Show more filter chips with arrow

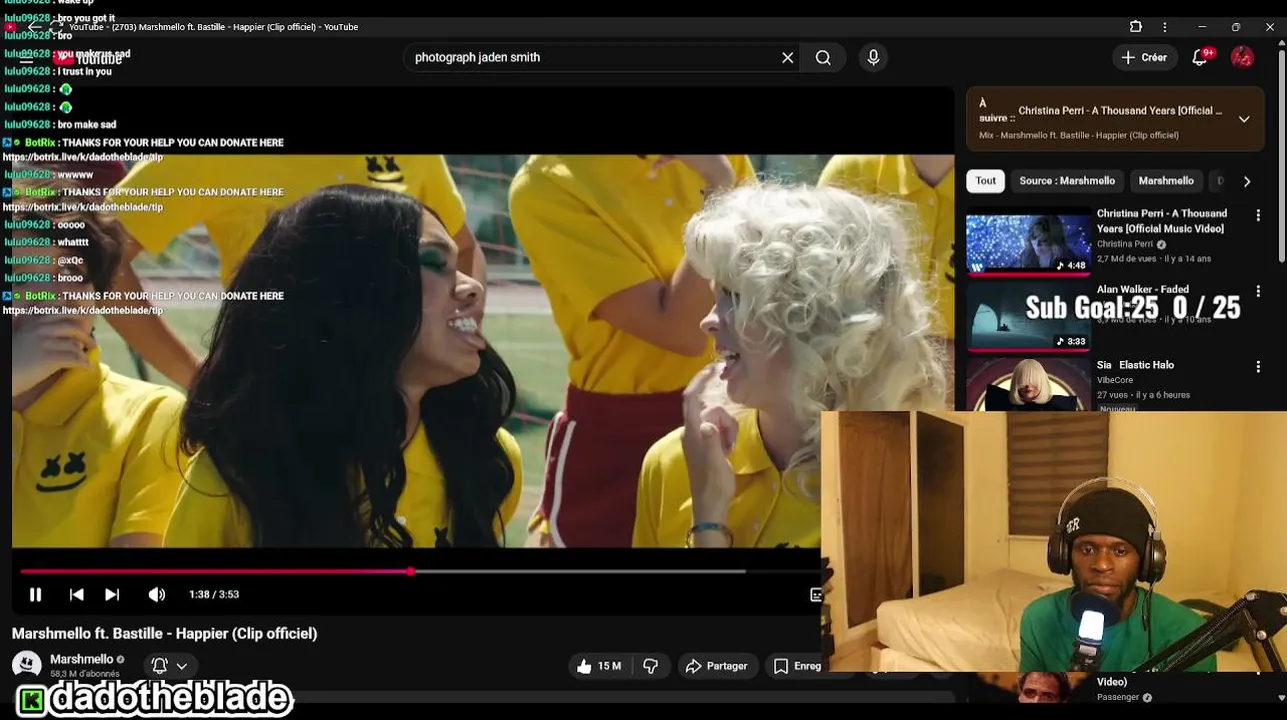pyautogui.click(x=1247, y=181)
